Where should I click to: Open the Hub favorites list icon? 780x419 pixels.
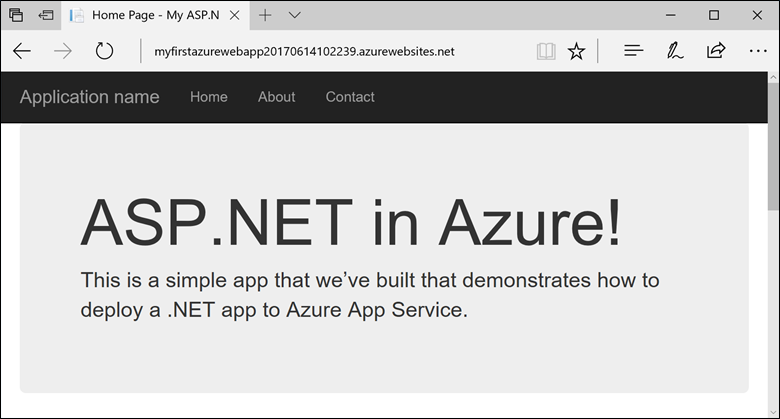click(x=633, y=51)
